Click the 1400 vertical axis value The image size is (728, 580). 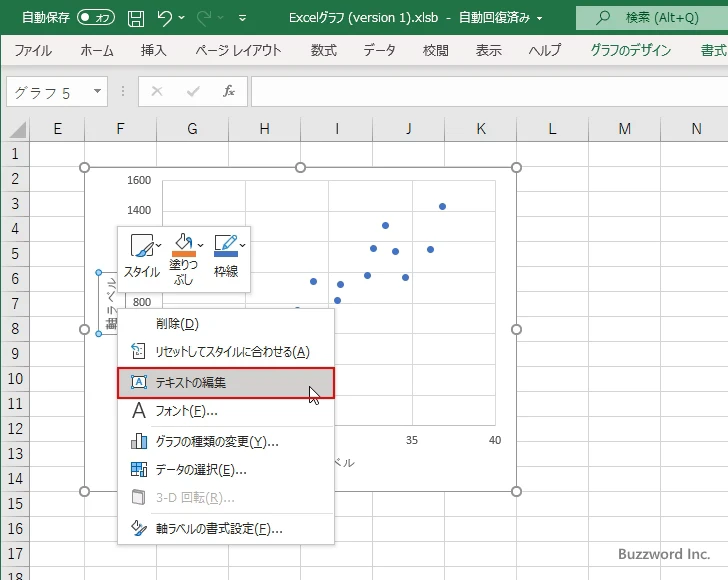(x=139, y=210)
